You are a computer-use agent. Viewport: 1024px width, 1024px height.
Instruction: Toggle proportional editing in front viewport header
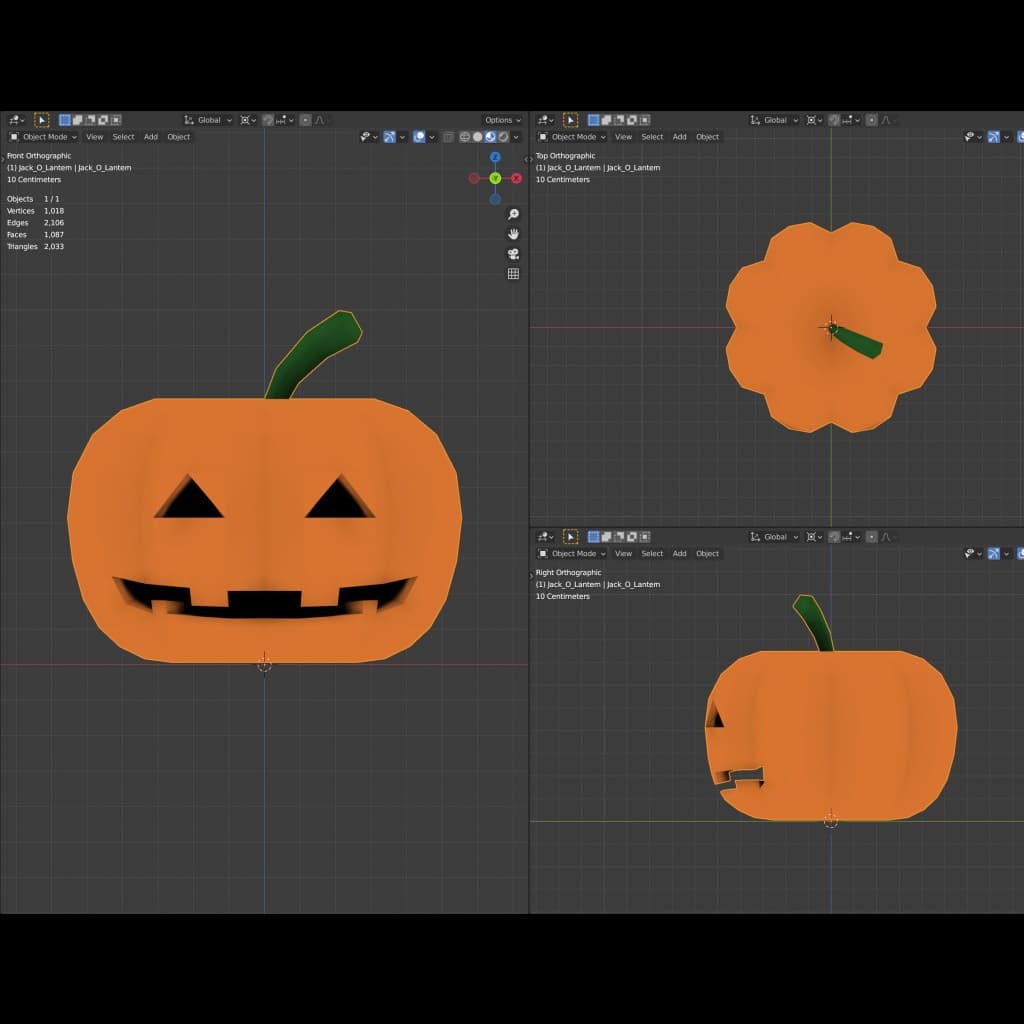[x=305, y=120]
